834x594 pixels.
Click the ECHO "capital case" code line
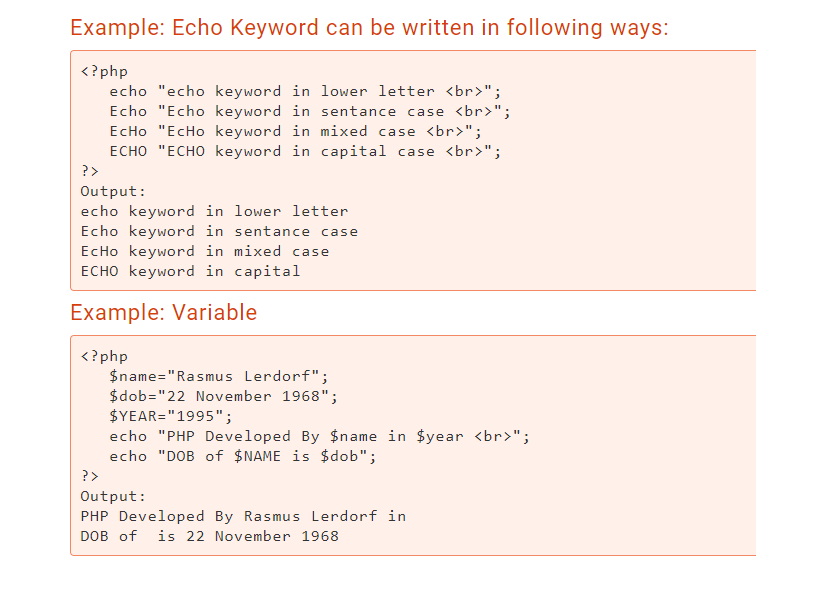tap(305, 151)
